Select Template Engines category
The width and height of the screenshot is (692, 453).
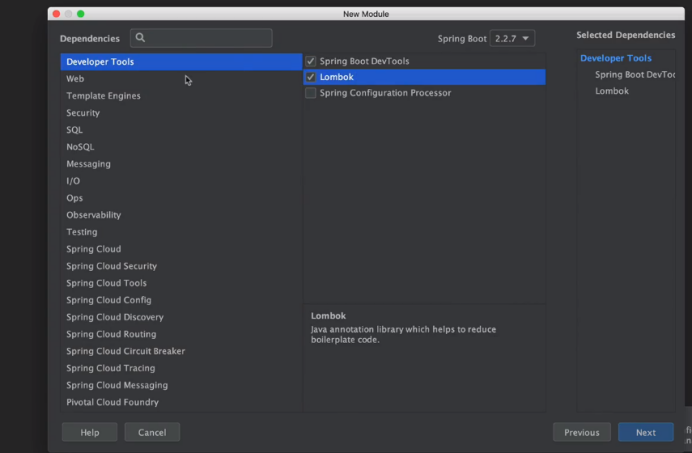(103, 96)
